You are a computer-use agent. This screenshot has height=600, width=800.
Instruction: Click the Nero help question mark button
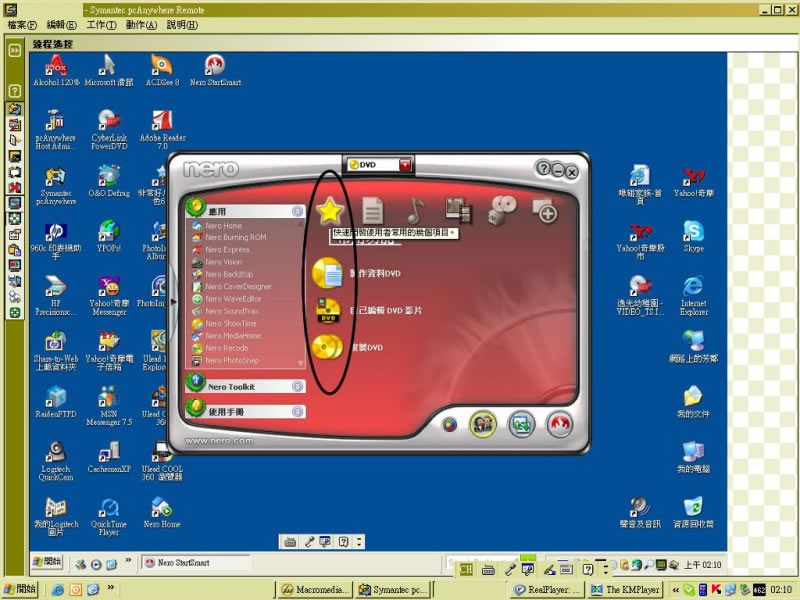tap(543, 168)
